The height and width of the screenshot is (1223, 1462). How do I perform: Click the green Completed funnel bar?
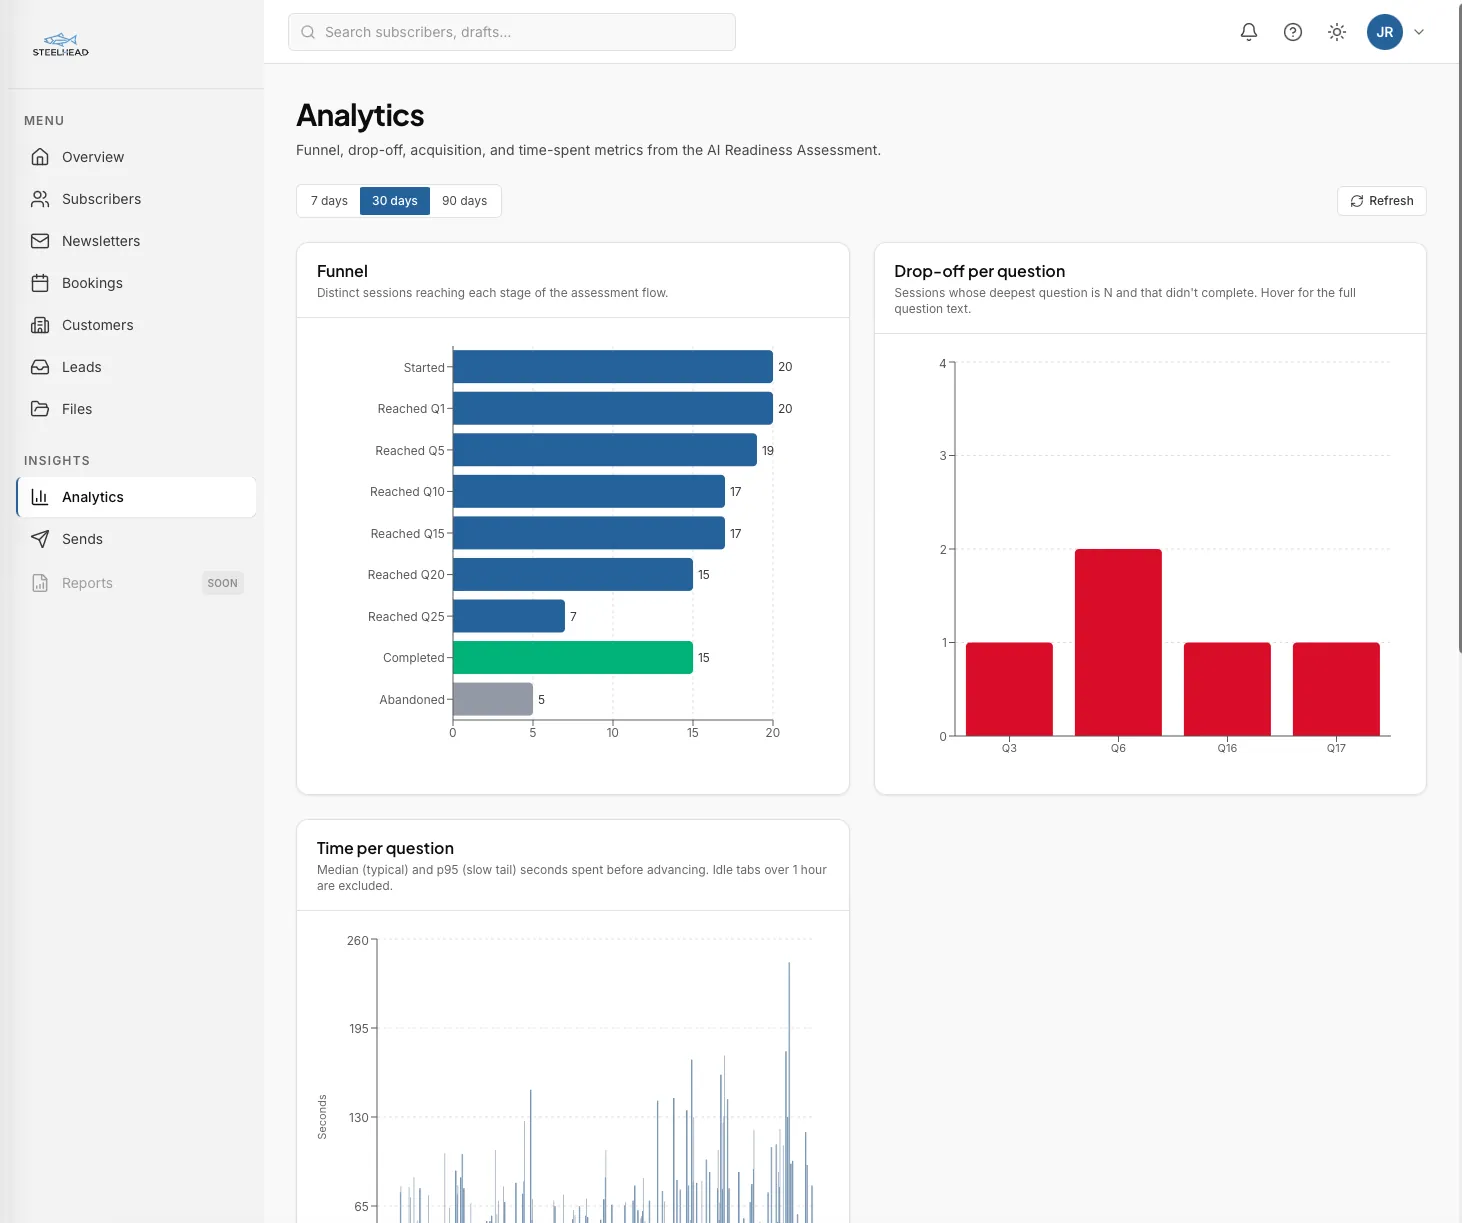point(573,657)
